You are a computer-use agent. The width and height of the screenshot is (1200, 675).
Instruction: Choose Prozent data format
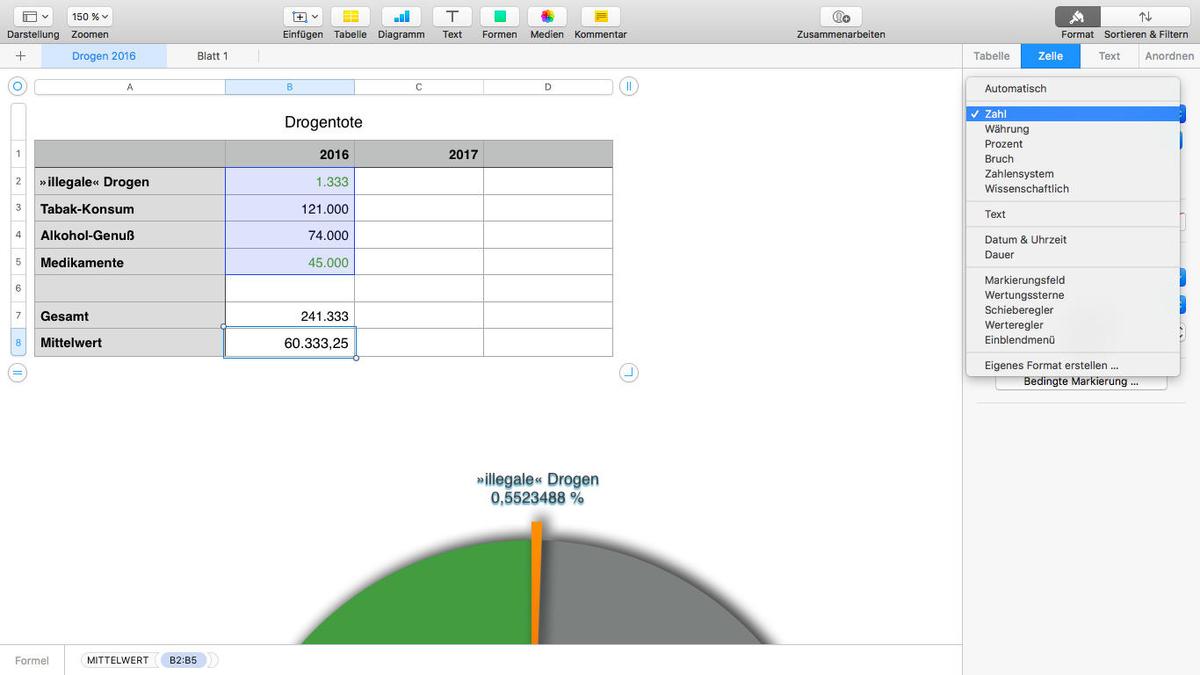click(x=1073, y=144)
